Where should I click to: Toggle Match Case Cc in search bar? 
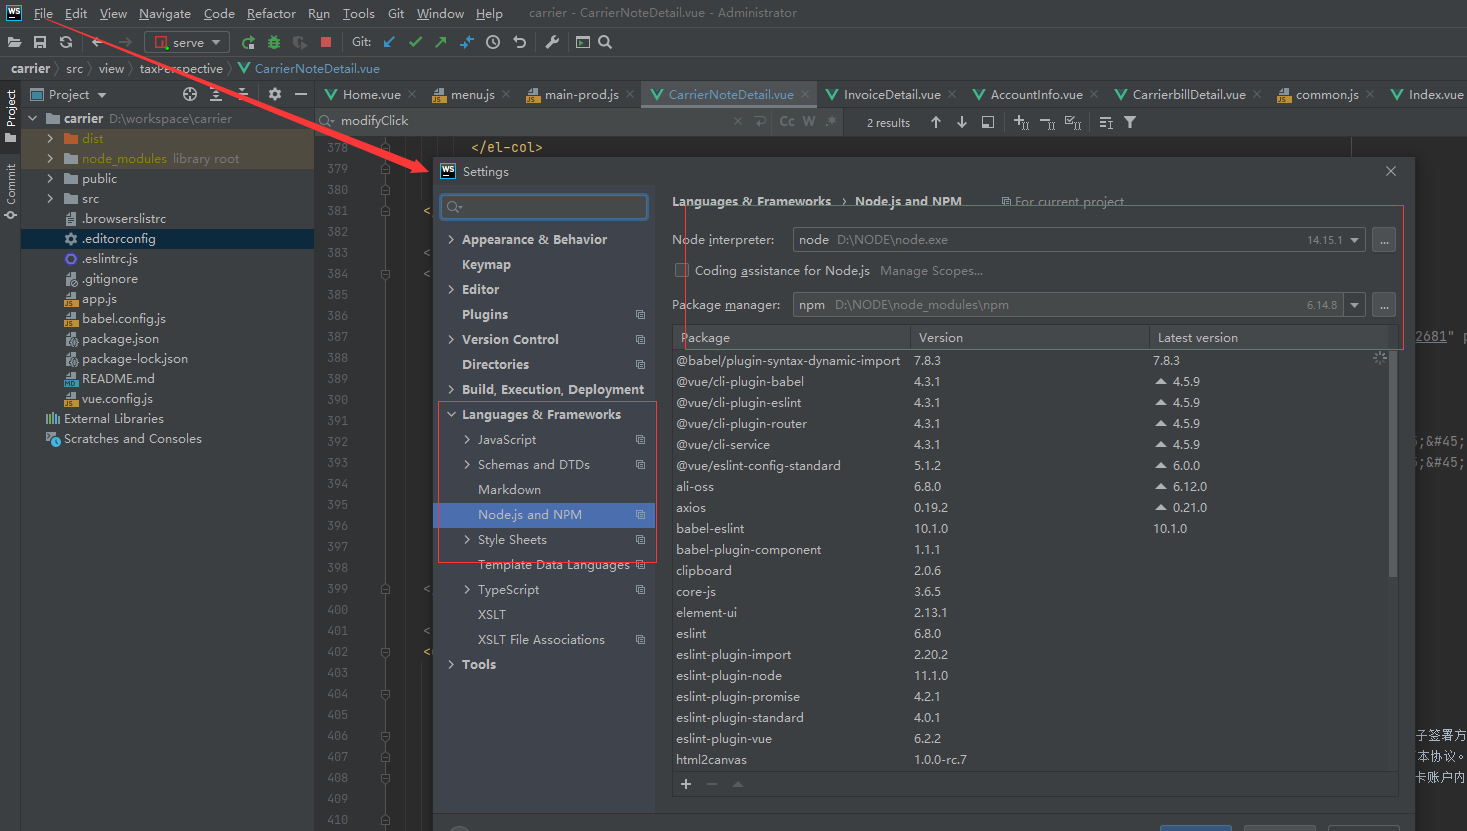coord(787,121)
